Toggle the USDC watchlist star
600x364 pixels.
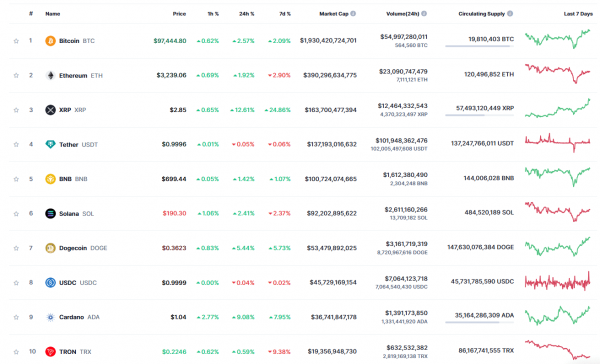[16, 283]
